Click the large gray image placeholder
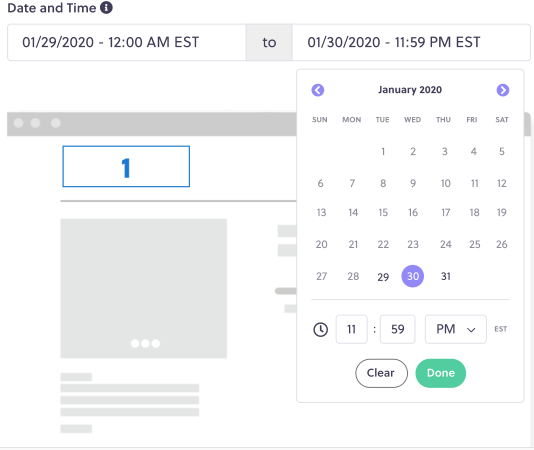 point(144,288)
